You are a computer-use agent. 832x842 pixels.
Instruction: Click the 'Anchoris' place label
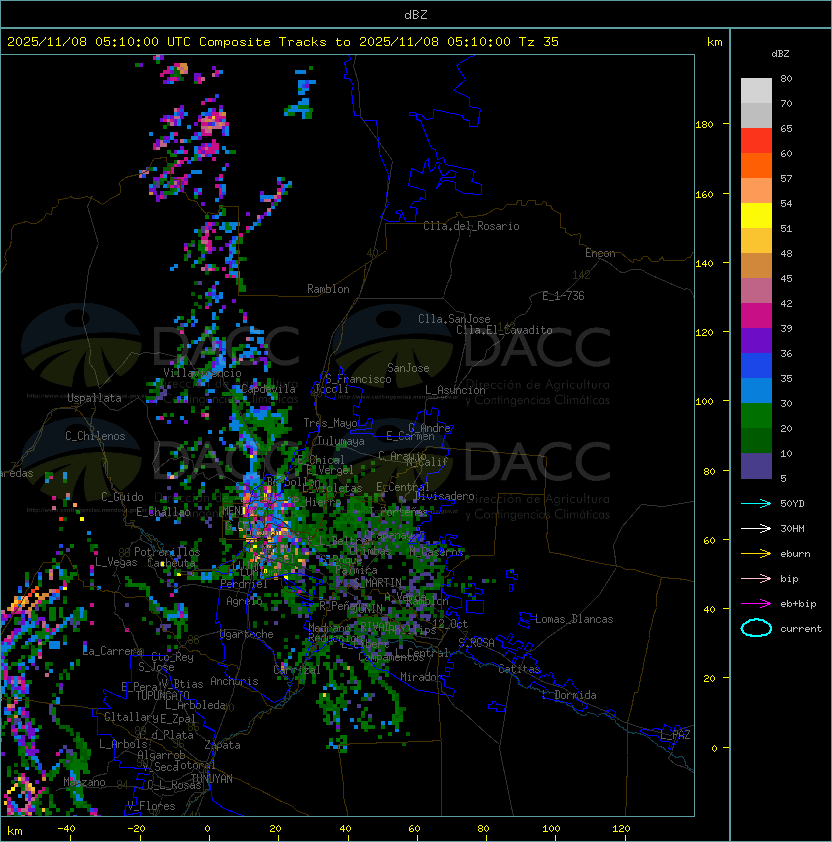point(234,681)
